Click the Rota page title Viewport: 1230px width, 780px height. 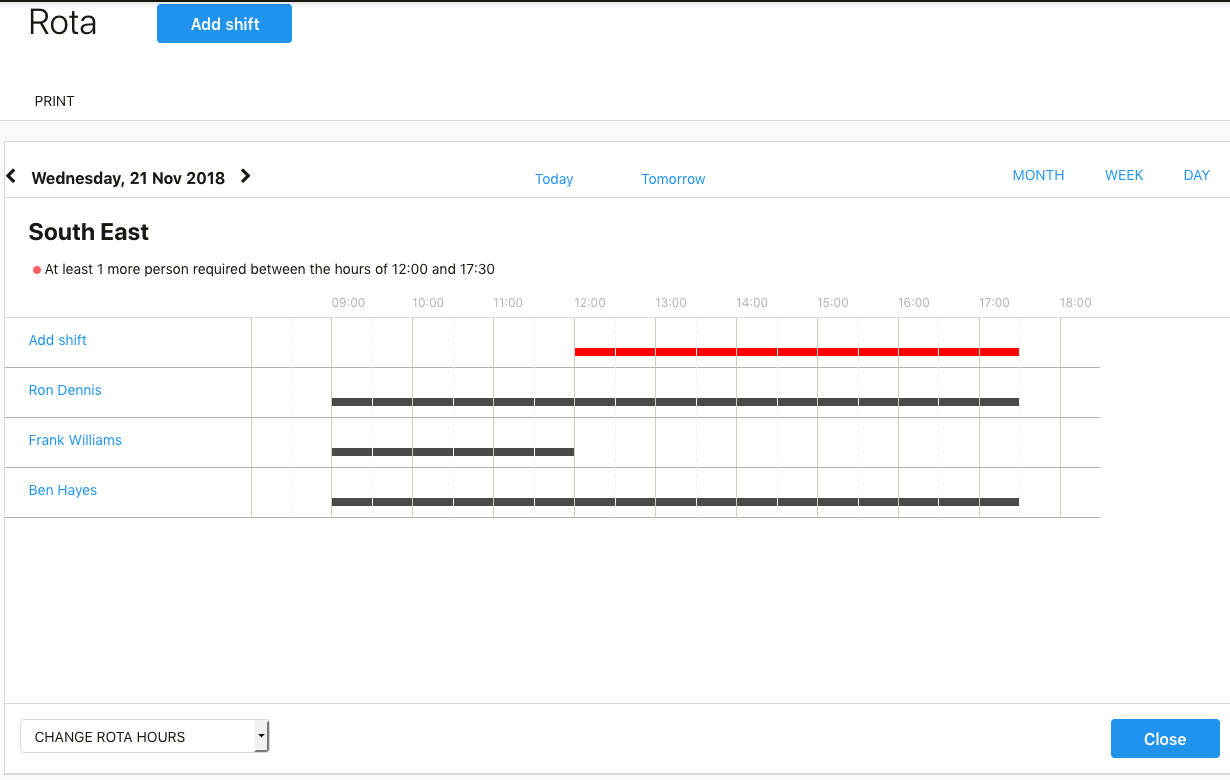point(63,22)
